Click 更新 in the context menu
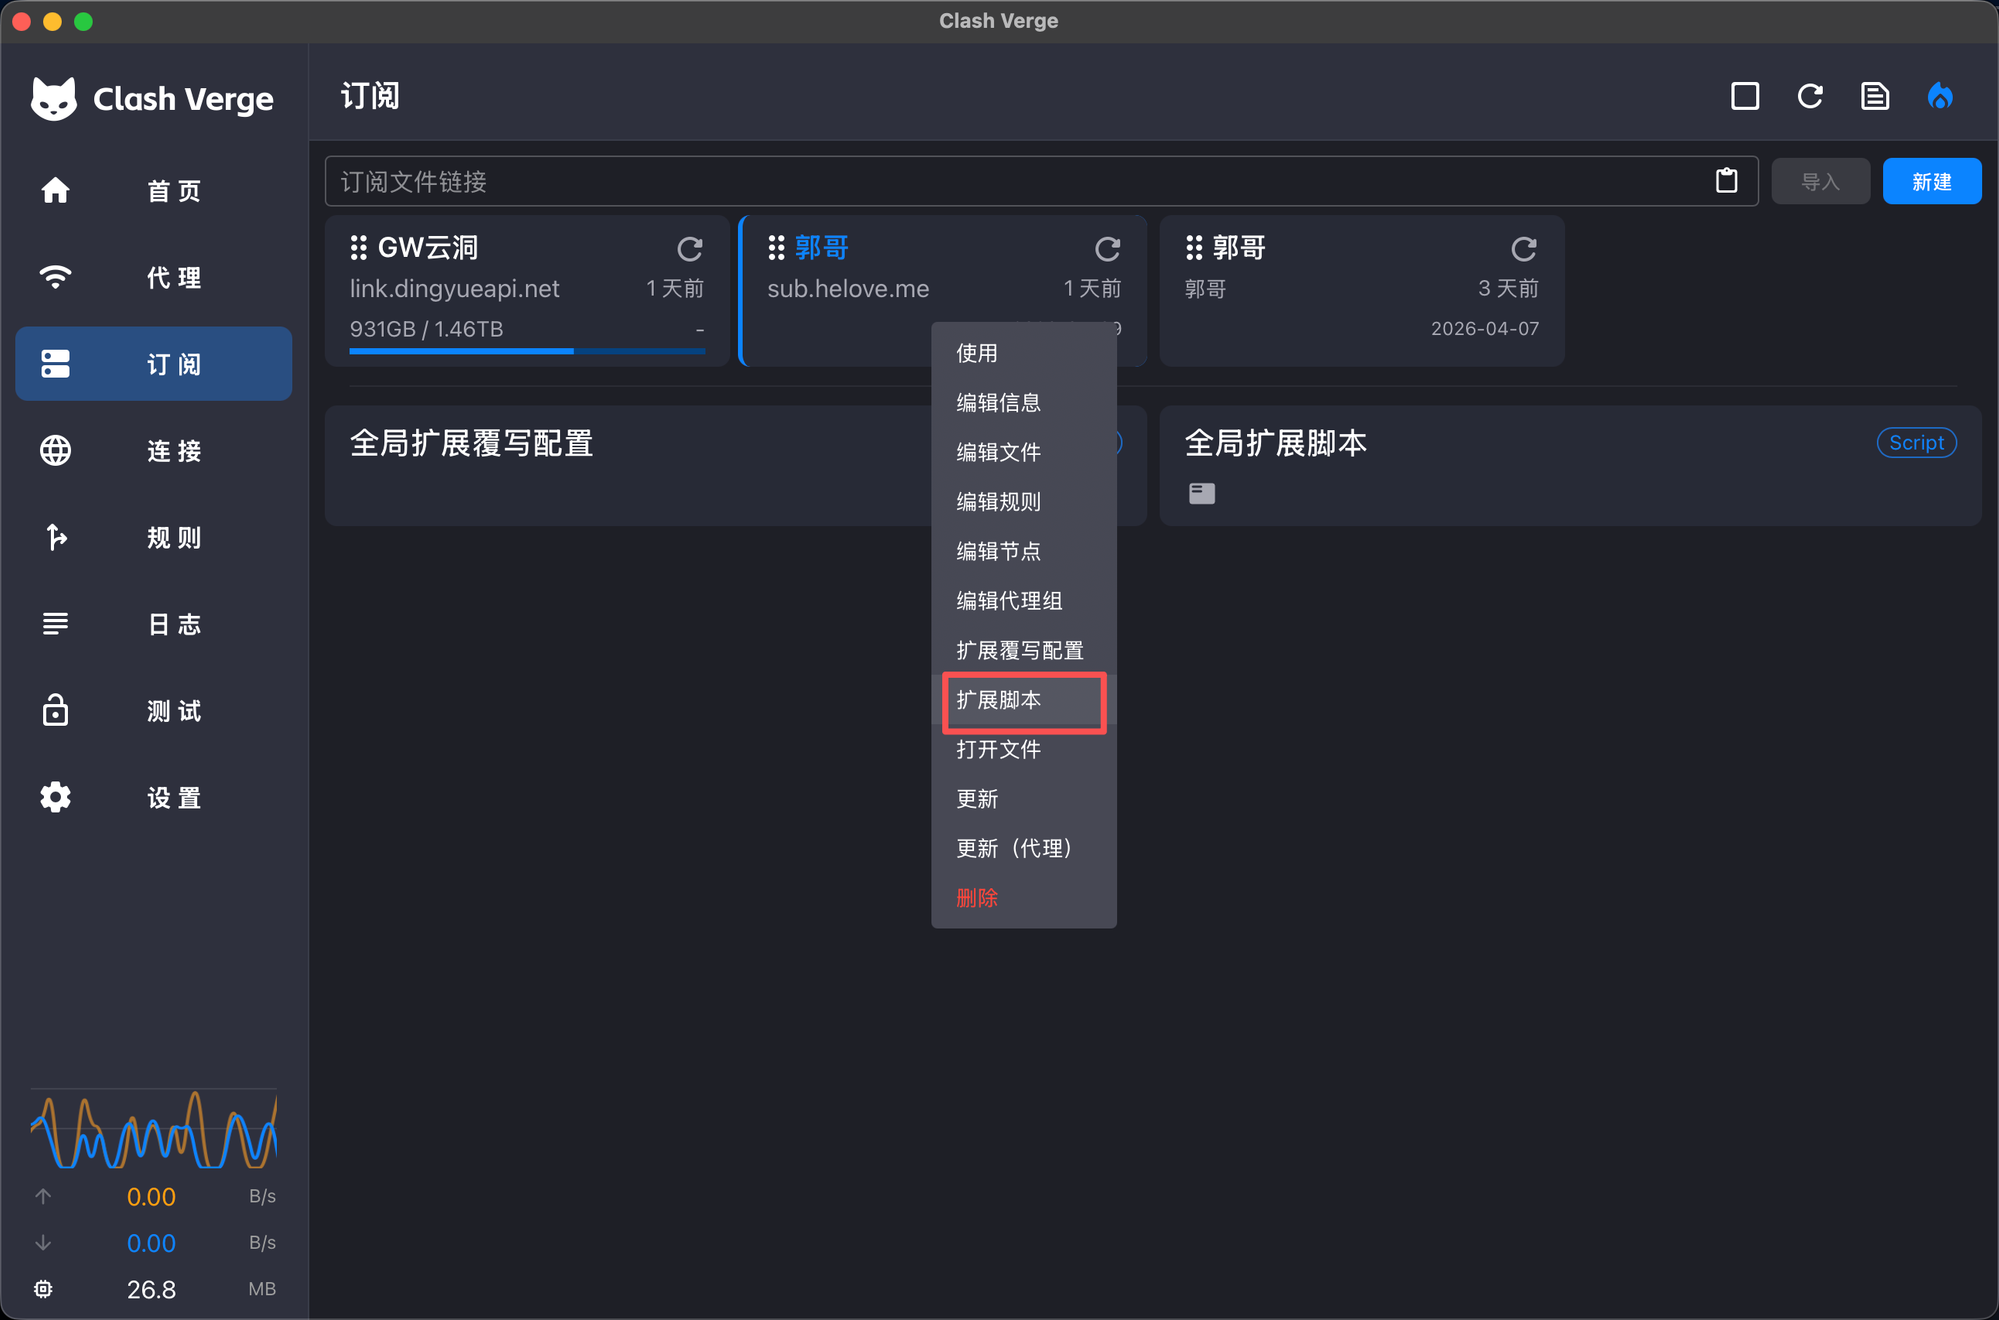1999x1320 pixels. (1024, 799)
